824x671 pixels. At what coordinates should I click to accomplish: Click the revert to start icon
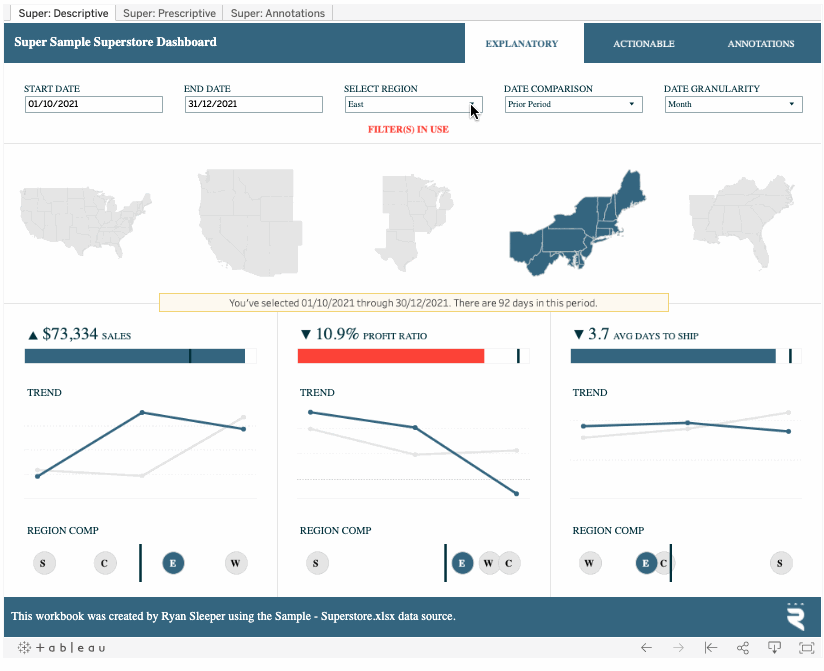coord(711,648)
